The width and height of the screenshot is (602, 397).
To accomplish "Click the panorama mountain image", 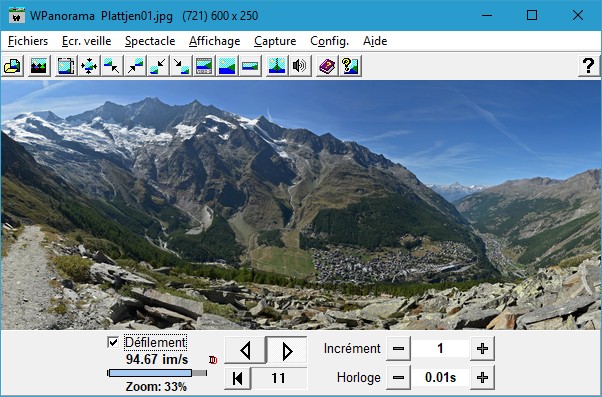I will pos(301,205).
